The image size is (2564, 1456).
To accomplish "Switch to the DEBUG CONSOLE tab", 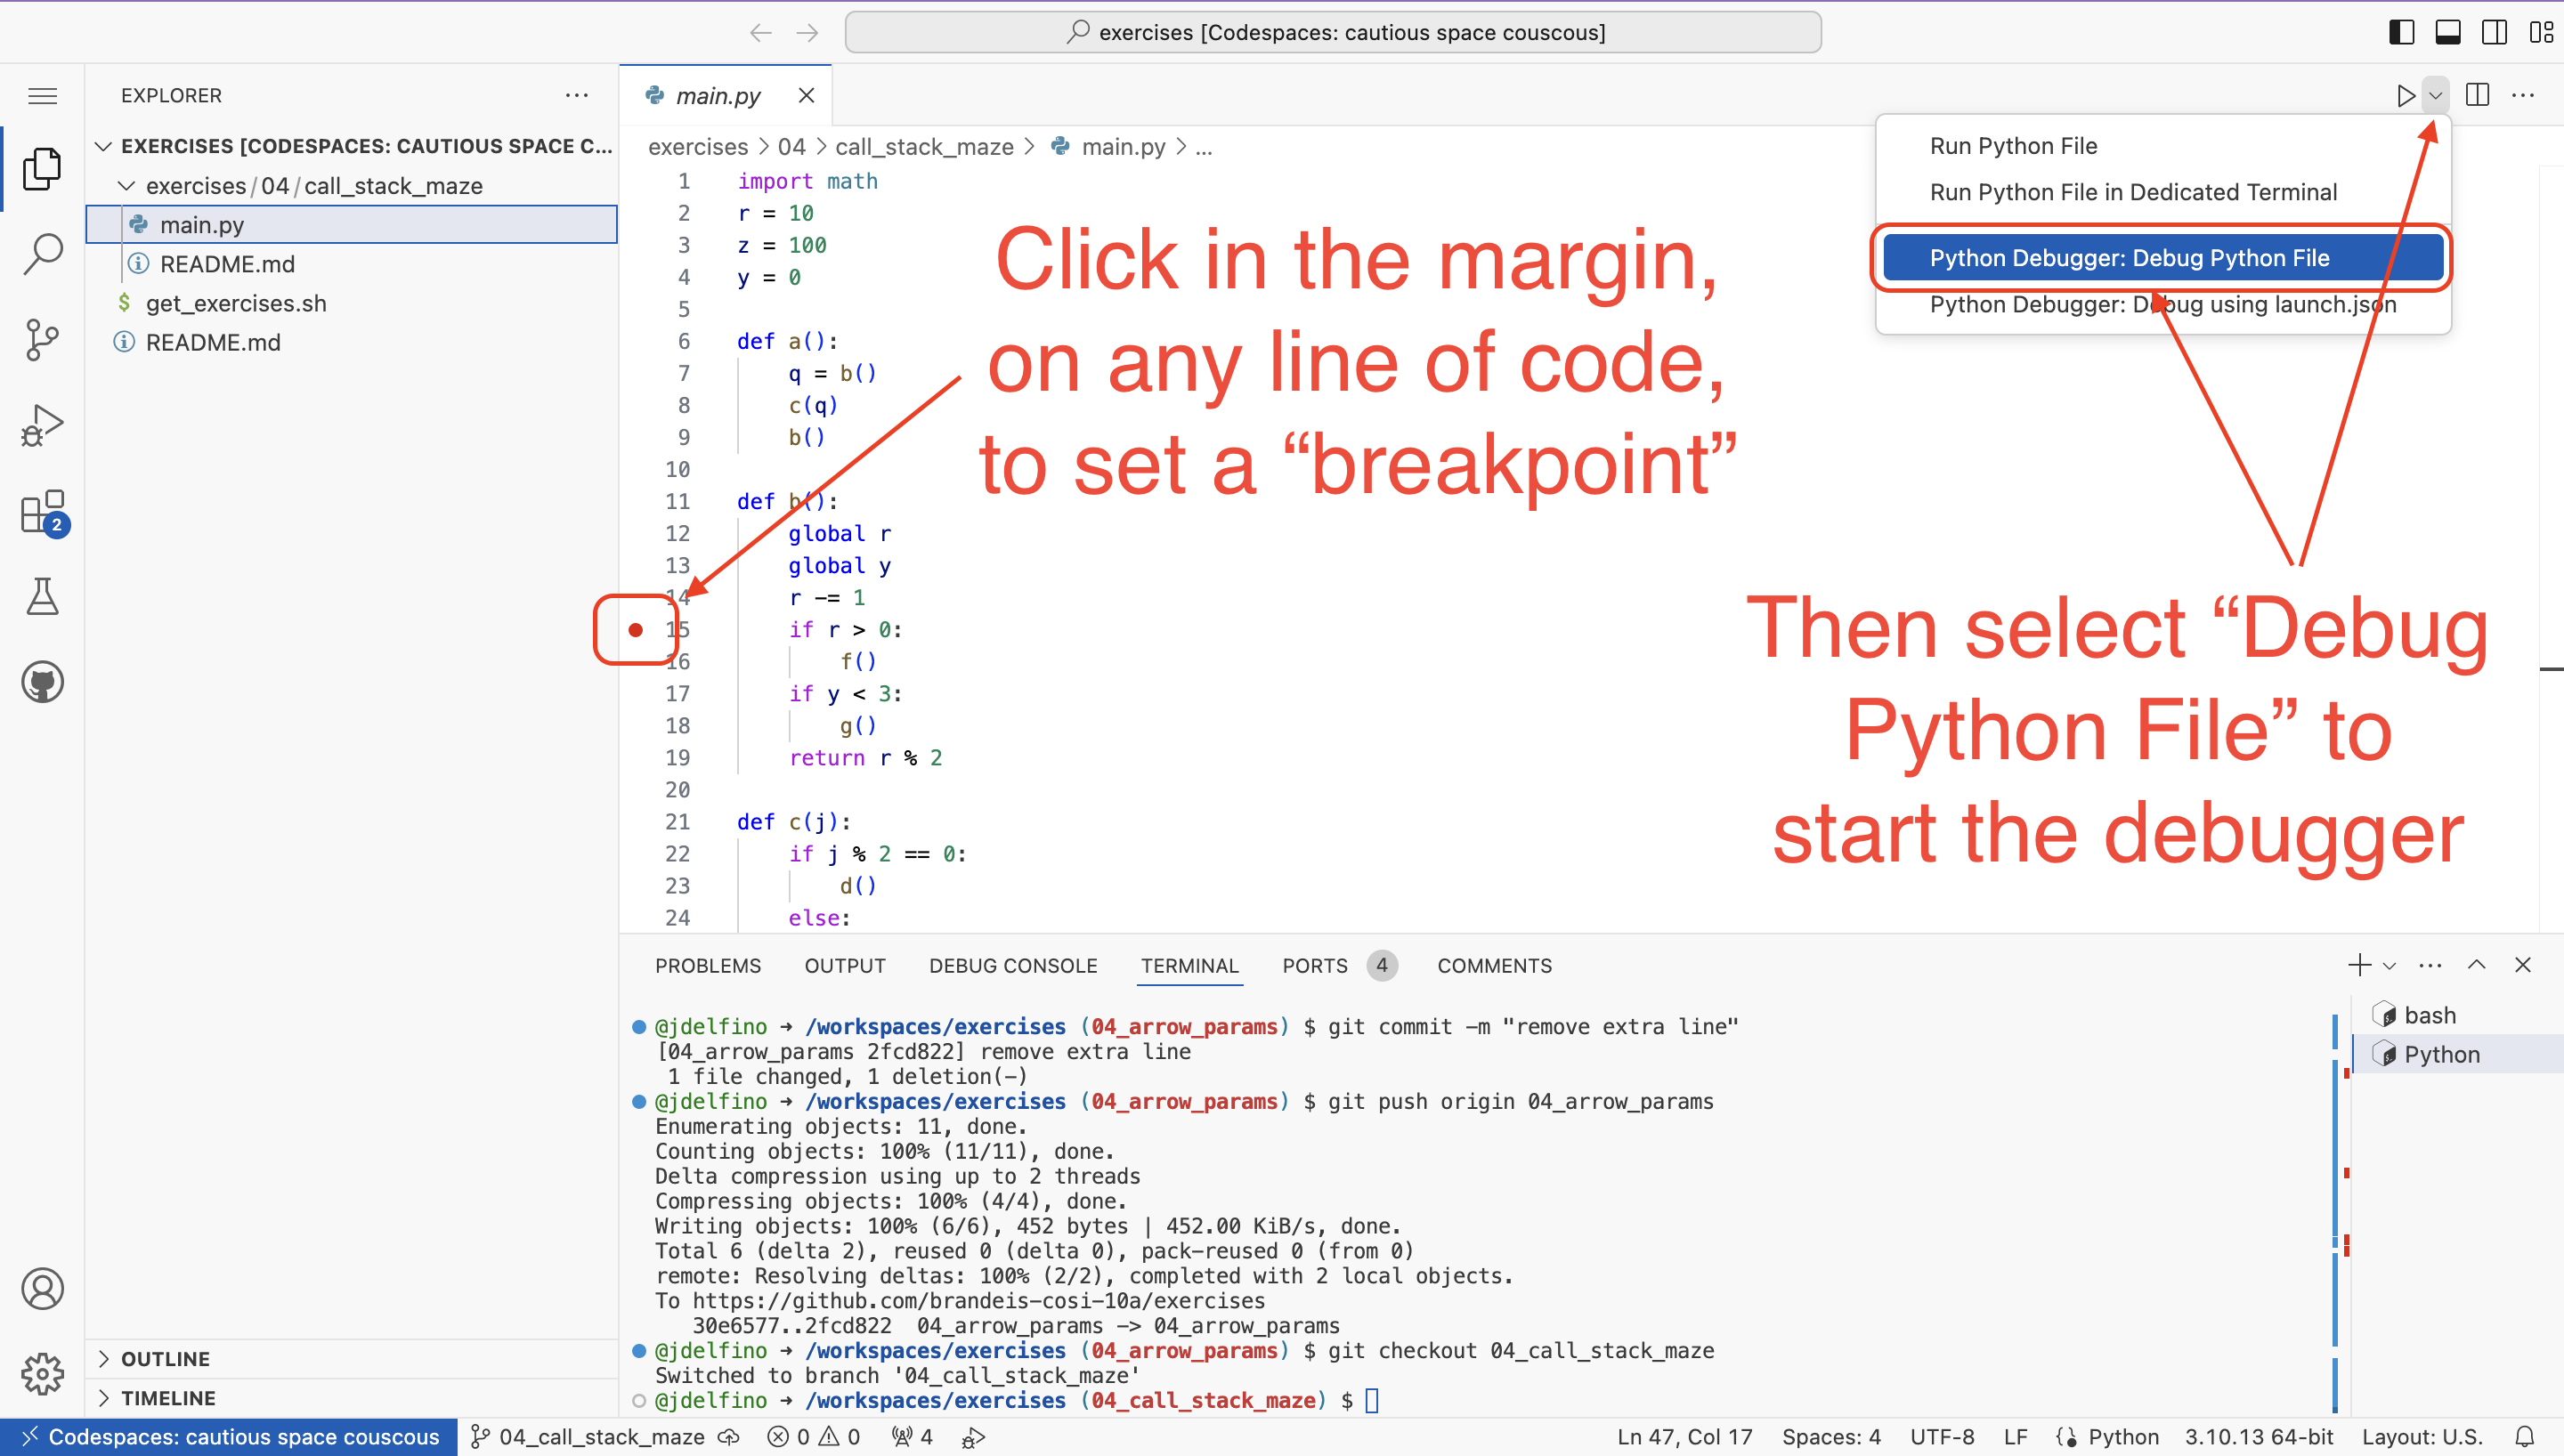I will click(1013, 965).
